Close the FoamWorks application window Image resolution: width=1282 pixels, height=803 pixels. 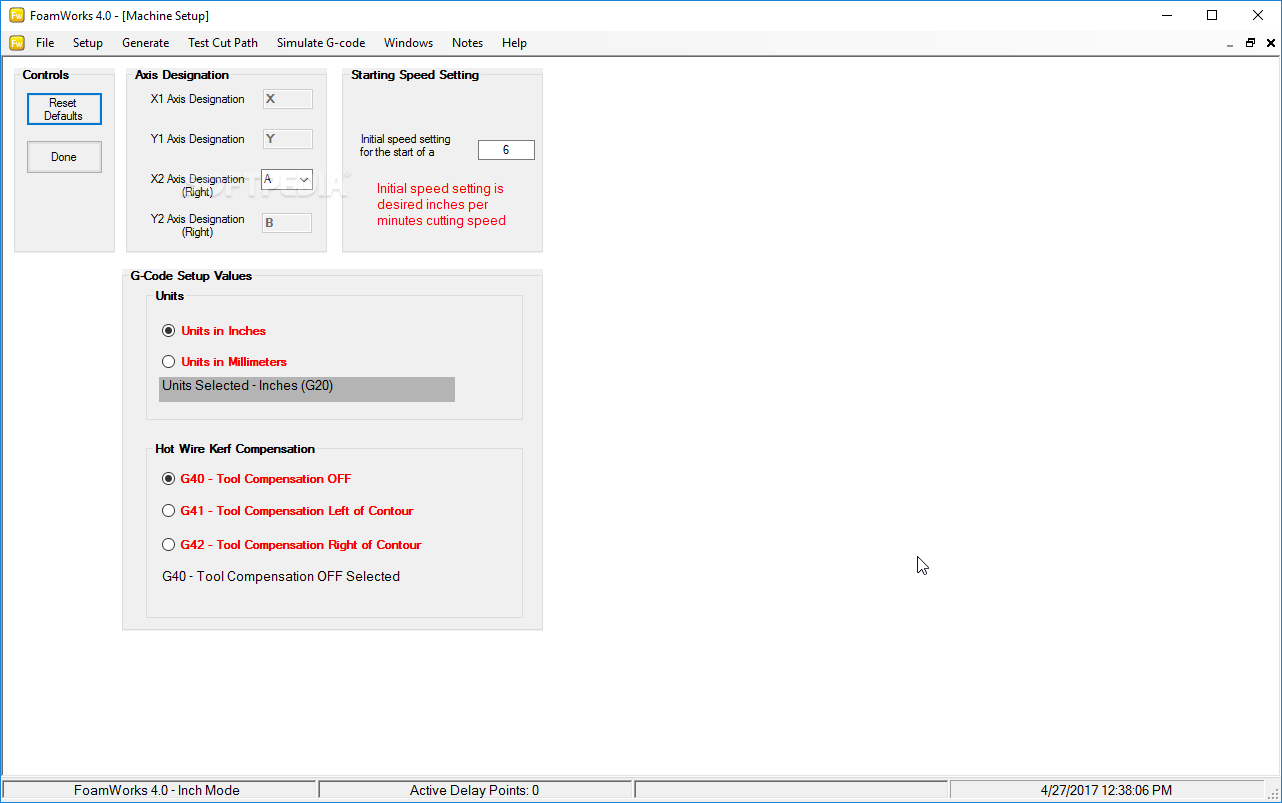tap(1258, 15)
